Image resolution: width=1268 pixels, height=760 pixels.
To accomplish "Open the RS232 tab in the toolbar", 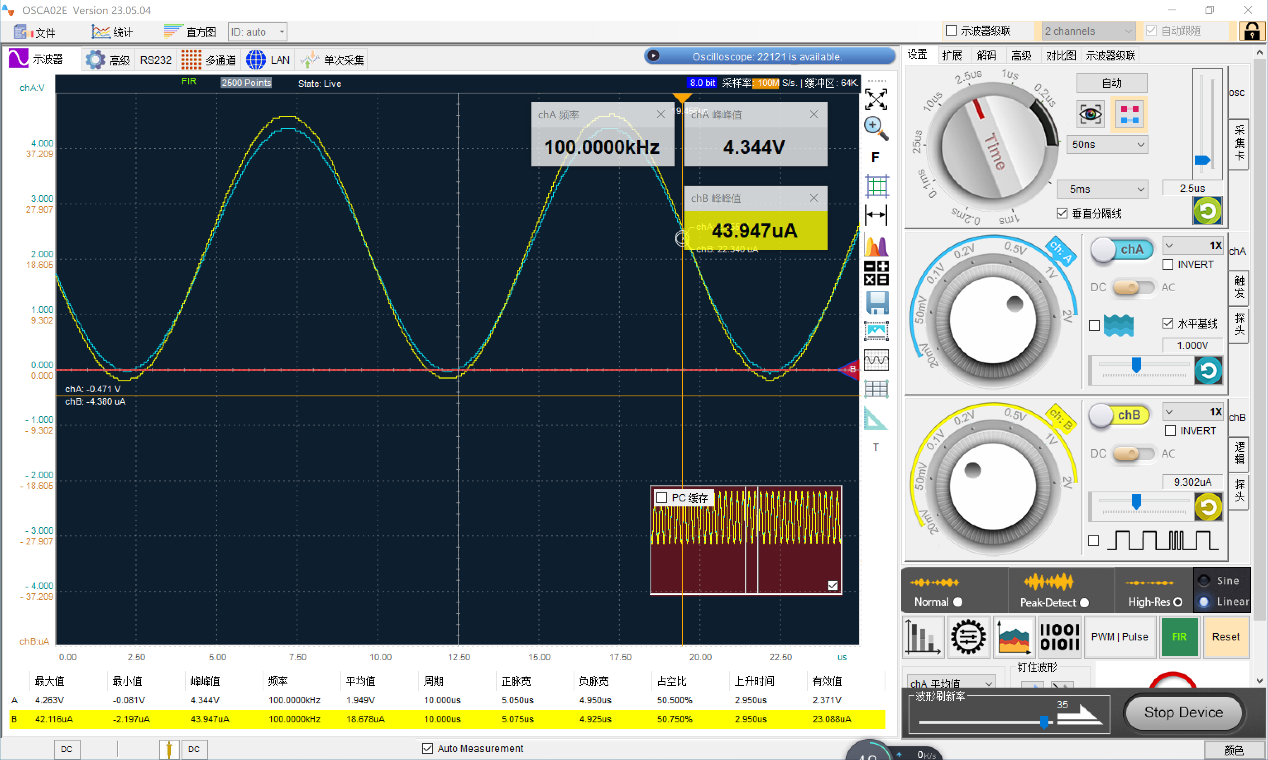I will coord(155,60).
